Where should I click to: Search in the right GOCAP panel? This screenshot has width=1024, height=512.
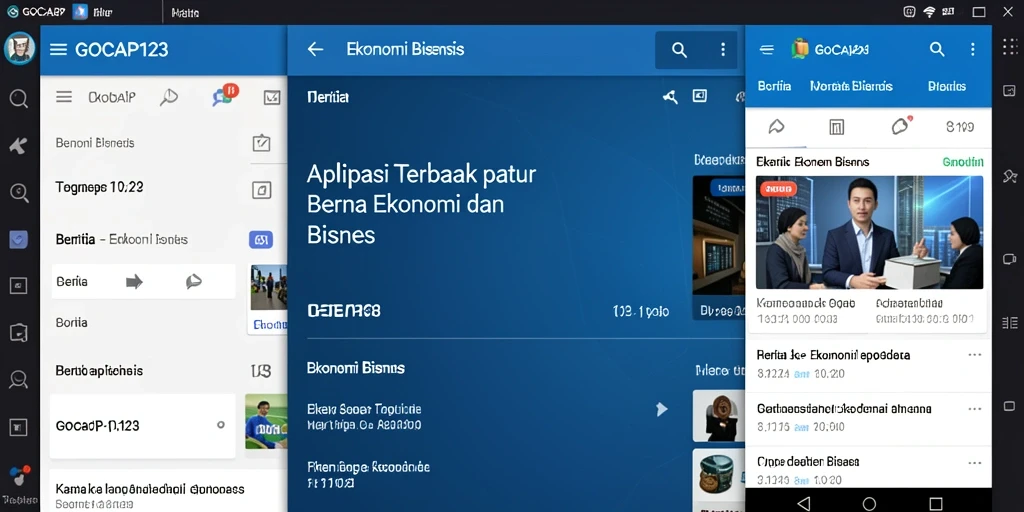tap(937, 49)
